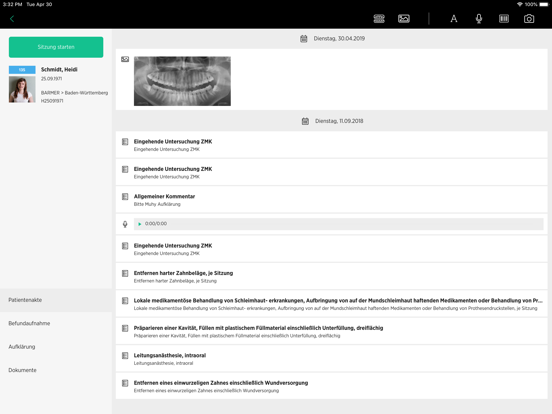Click document icon beside 'Allgemeiner Kommentar'

125,196
